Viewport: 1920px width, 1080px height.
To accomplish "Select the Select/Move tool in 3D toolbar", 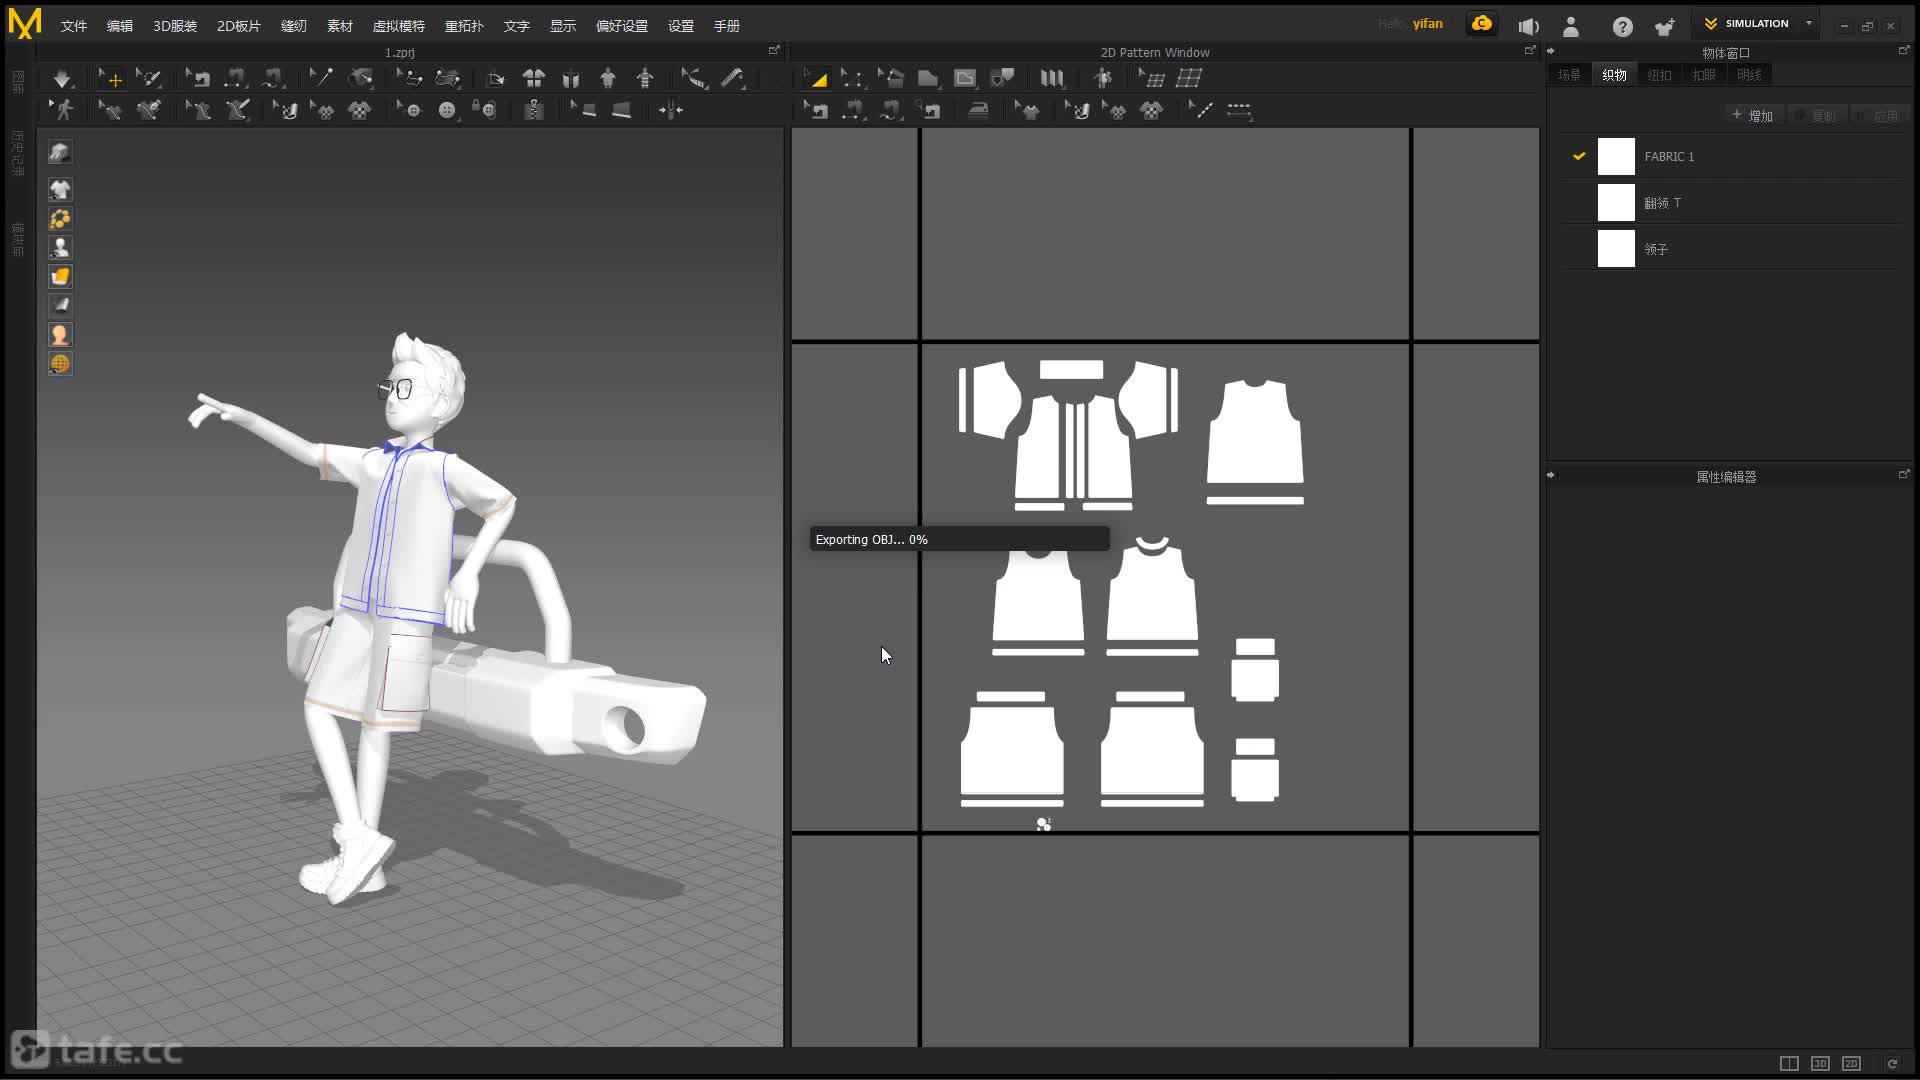I will click(110, 78).
